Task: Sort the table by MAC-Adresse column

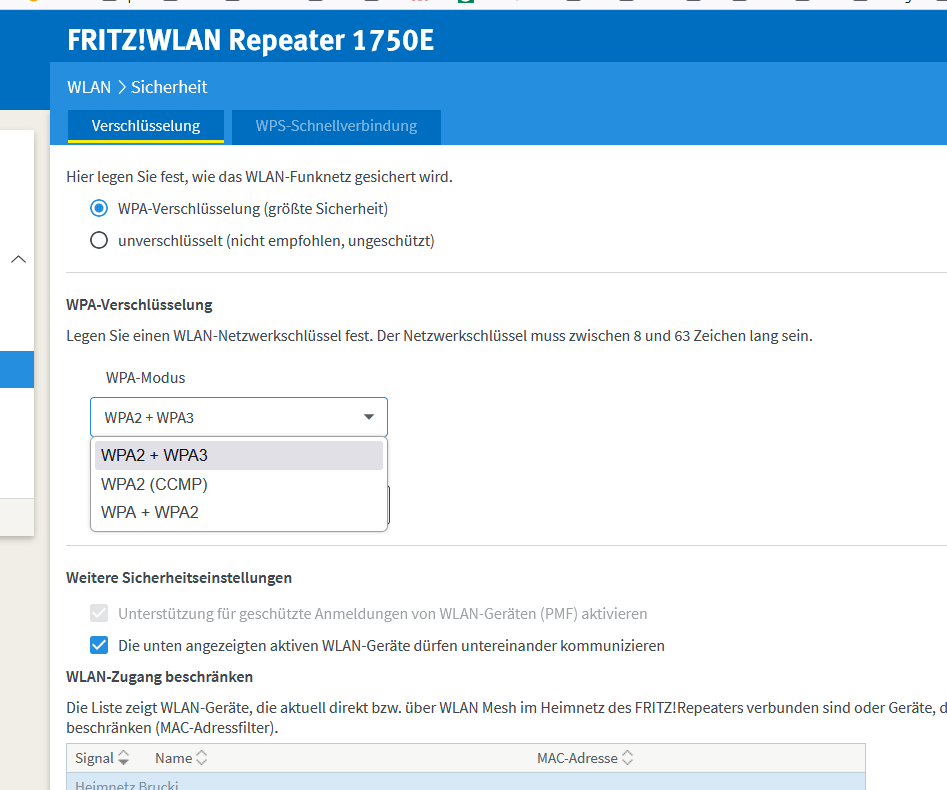Action: [x=585, y=758]
